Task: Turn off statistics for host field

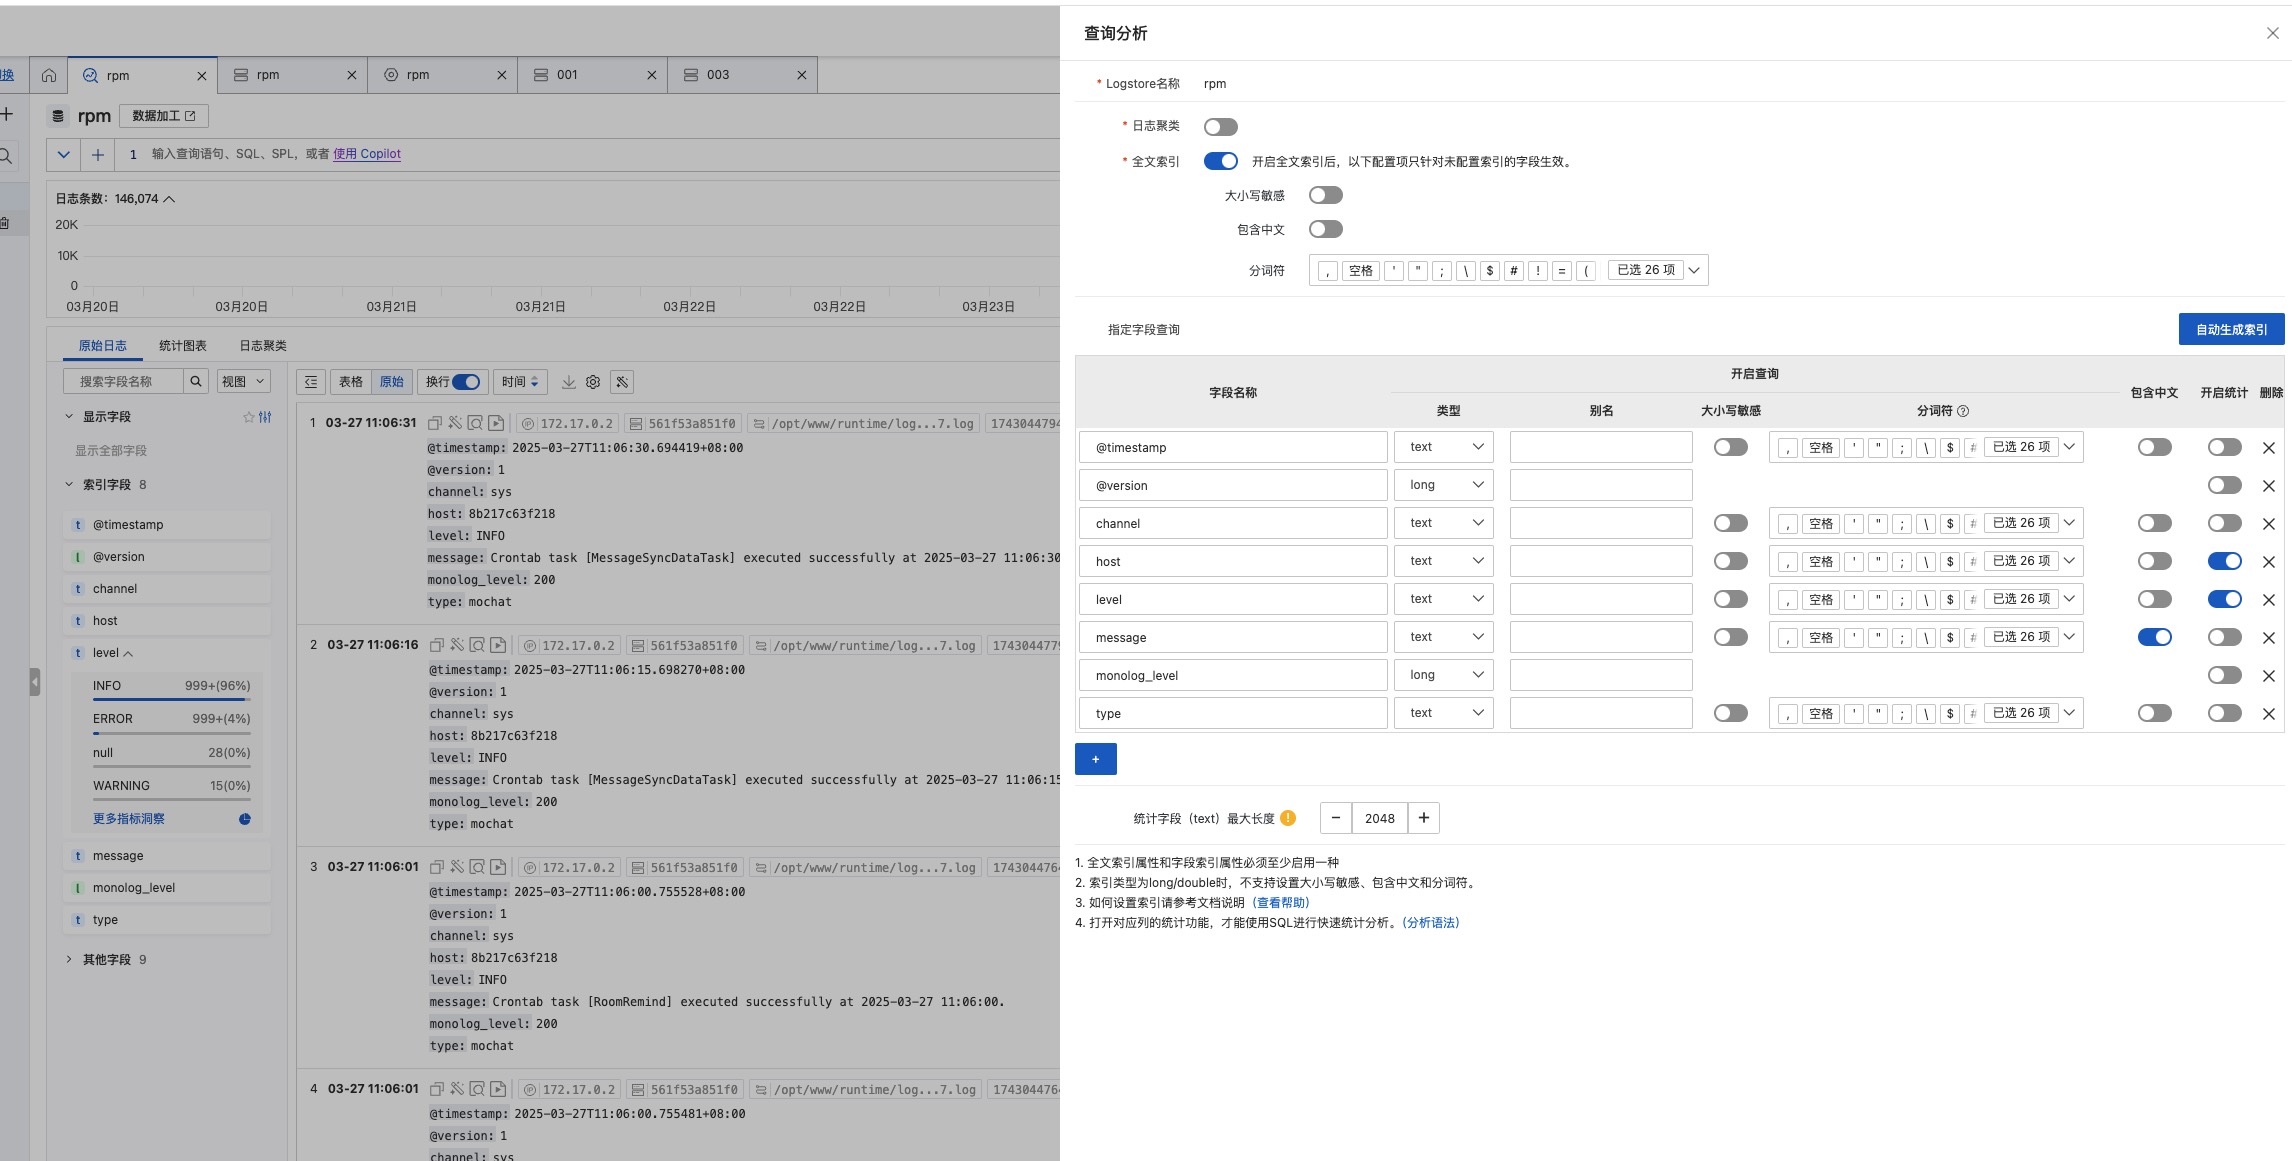Action: click(2224, 561)
